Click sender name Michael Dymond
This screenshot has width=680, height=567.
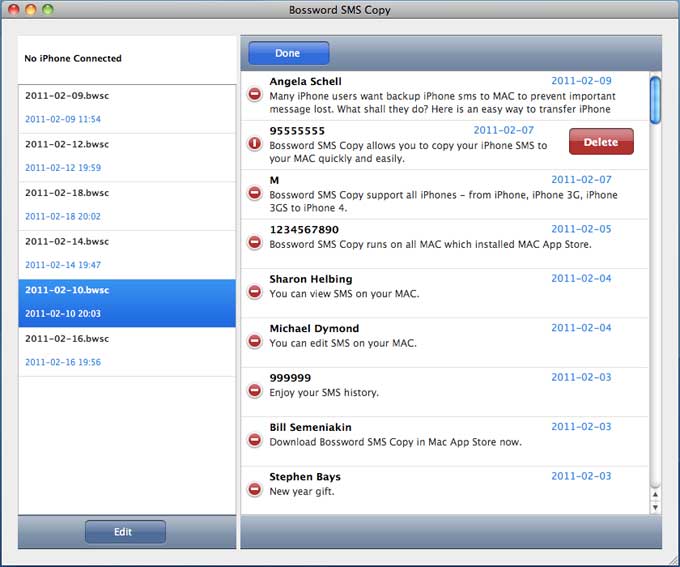click(x=314, y=329)
